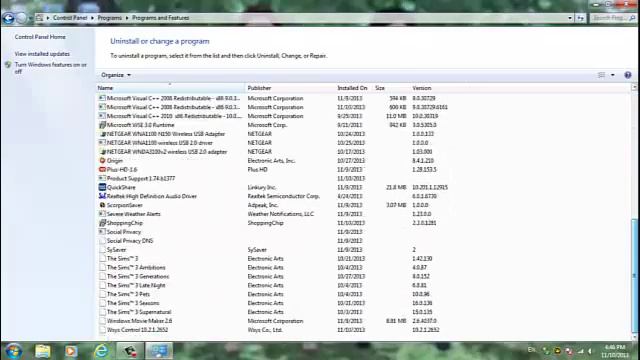Click the vertical scrollbar thumb

click(x=634, y=276)
